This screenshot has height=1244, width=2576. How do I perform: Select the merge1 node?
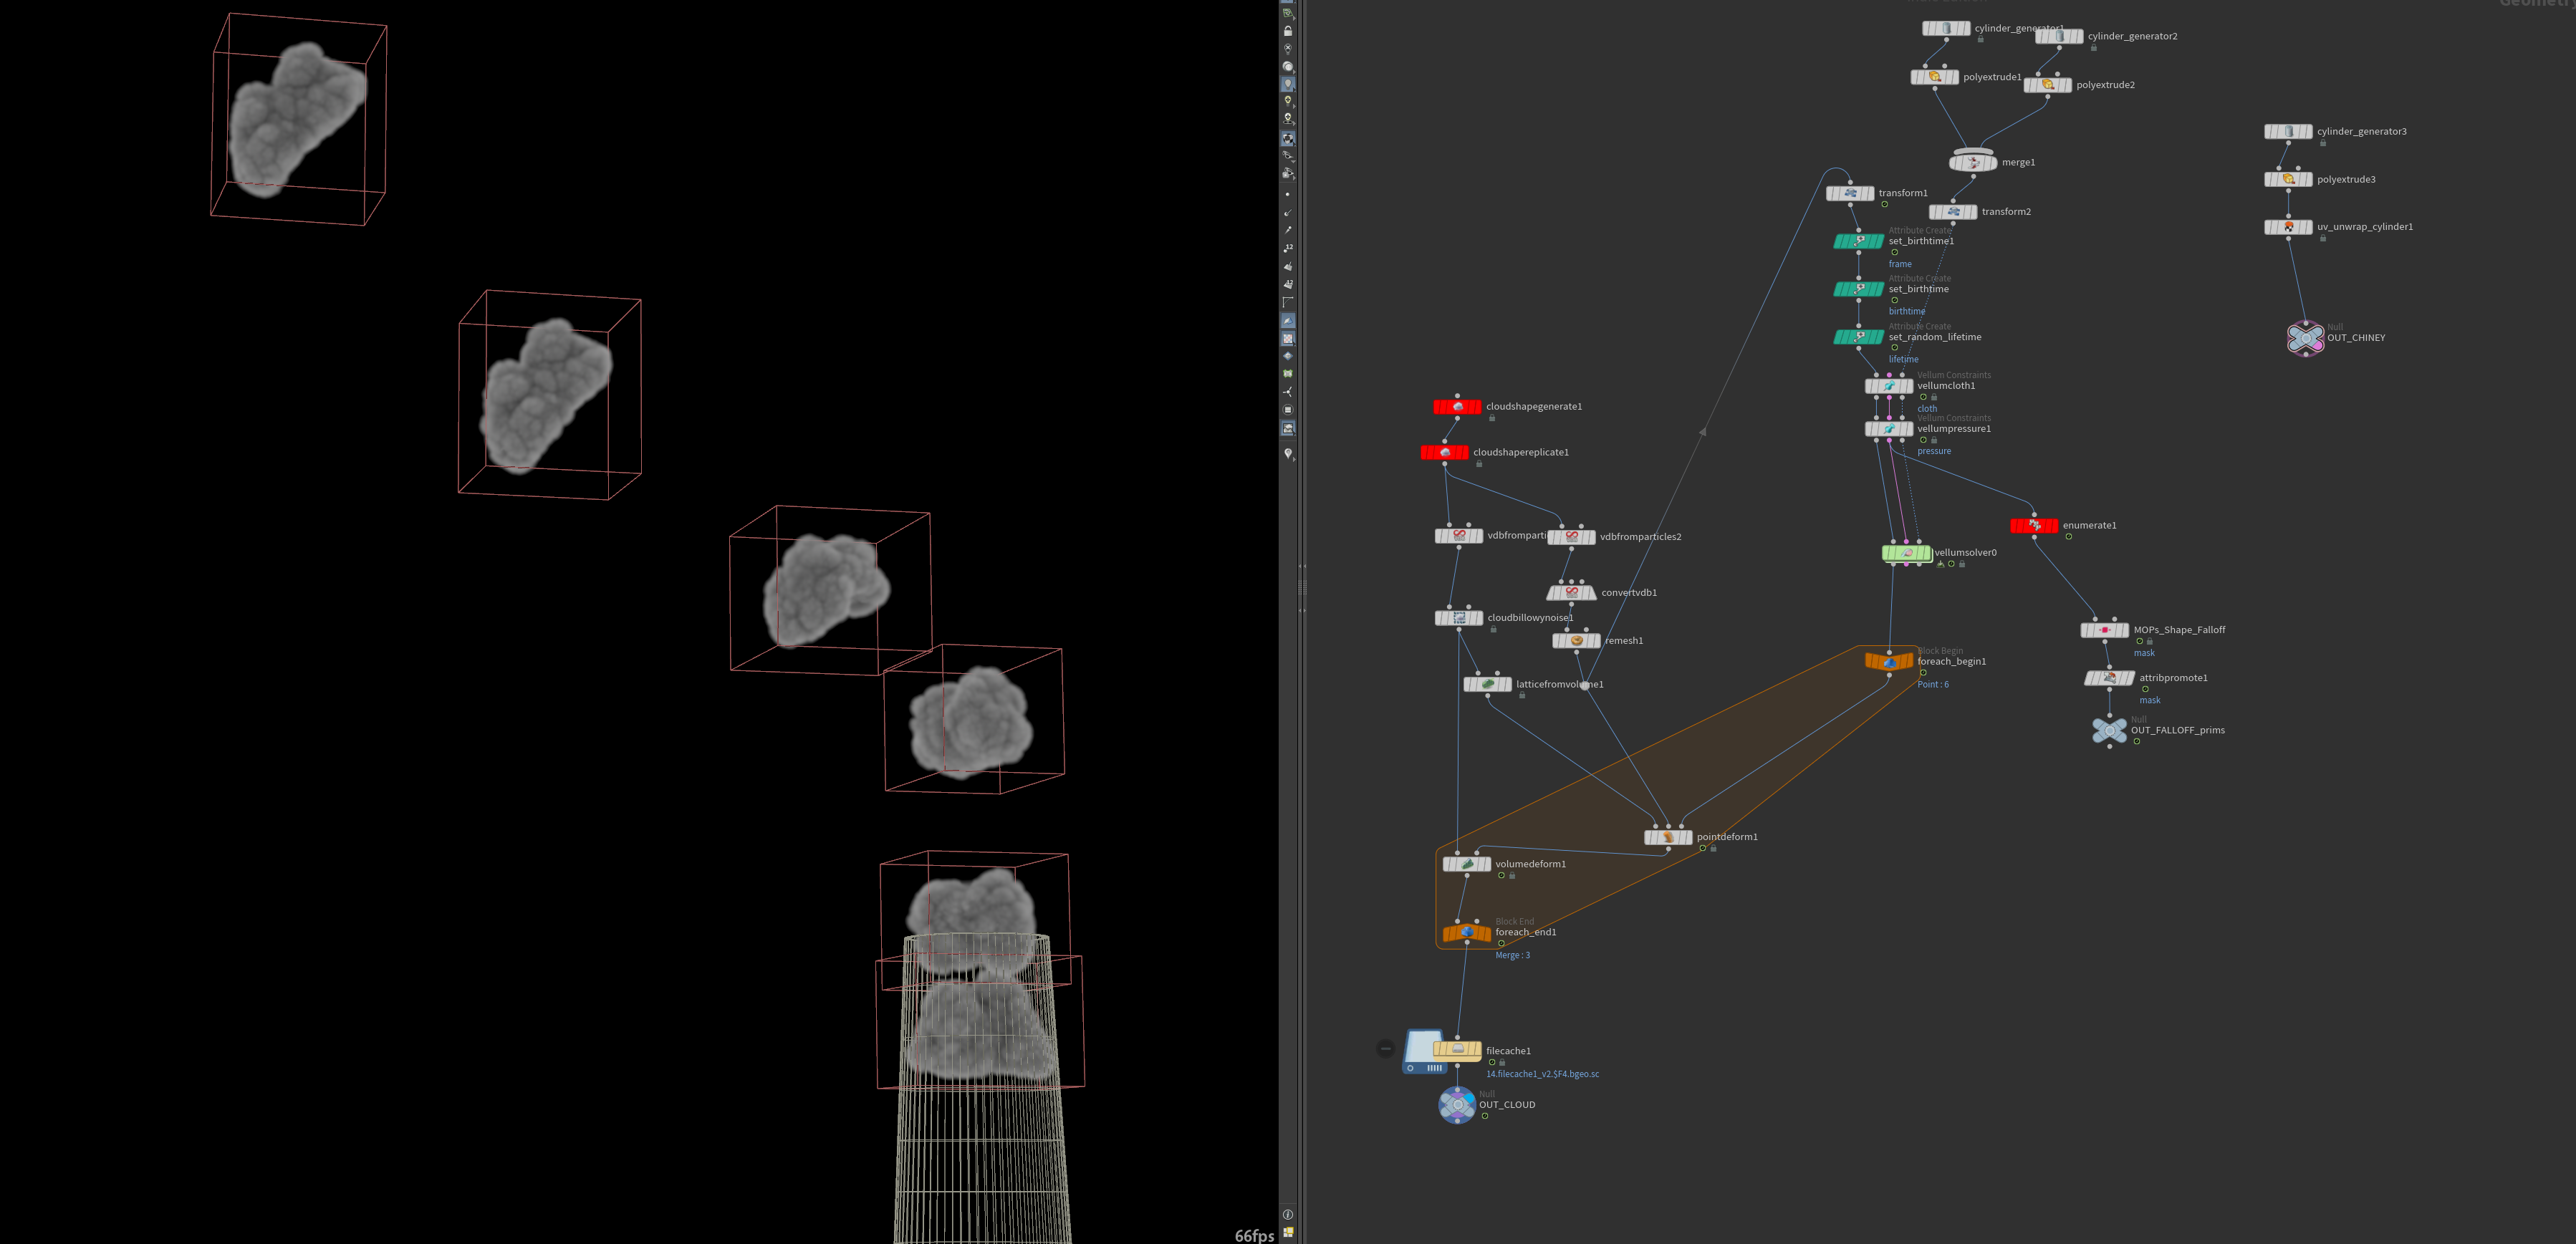(1973, 162)
